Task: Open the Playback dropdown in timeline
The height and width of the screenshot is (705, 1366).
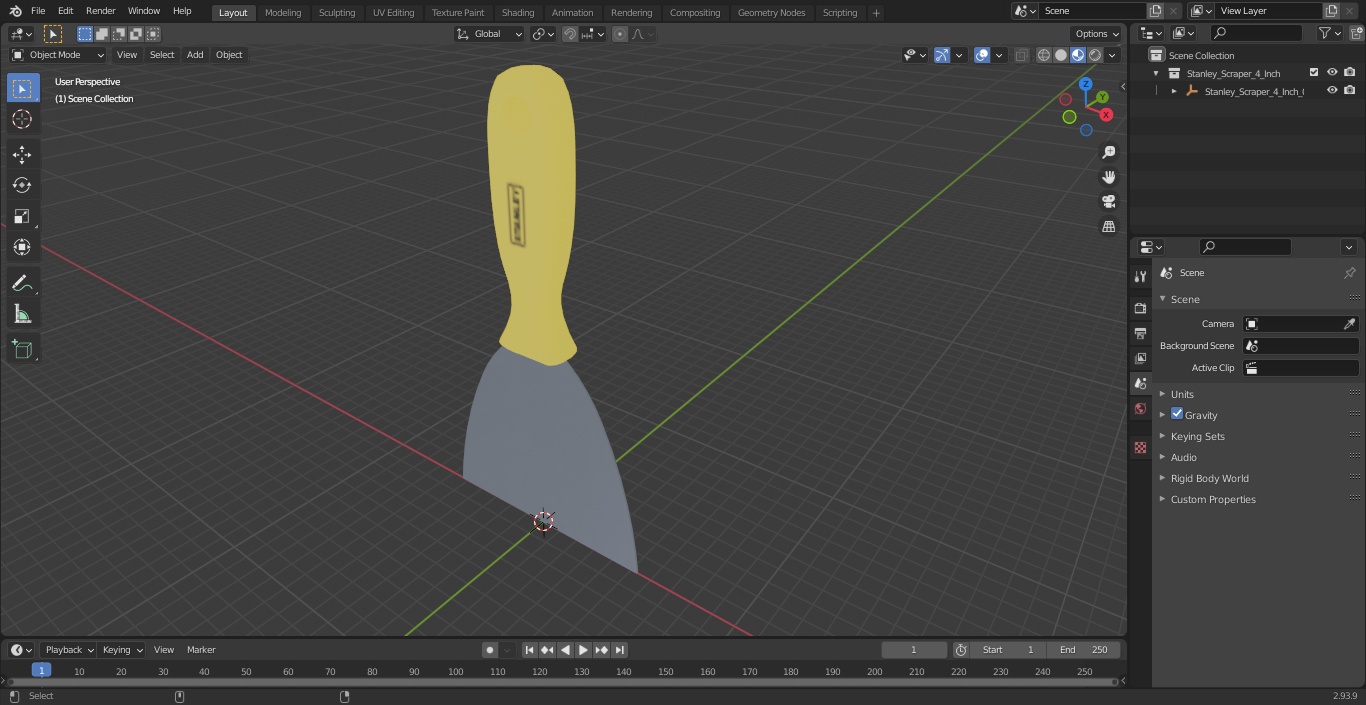Action: click(x=68, y=650)
